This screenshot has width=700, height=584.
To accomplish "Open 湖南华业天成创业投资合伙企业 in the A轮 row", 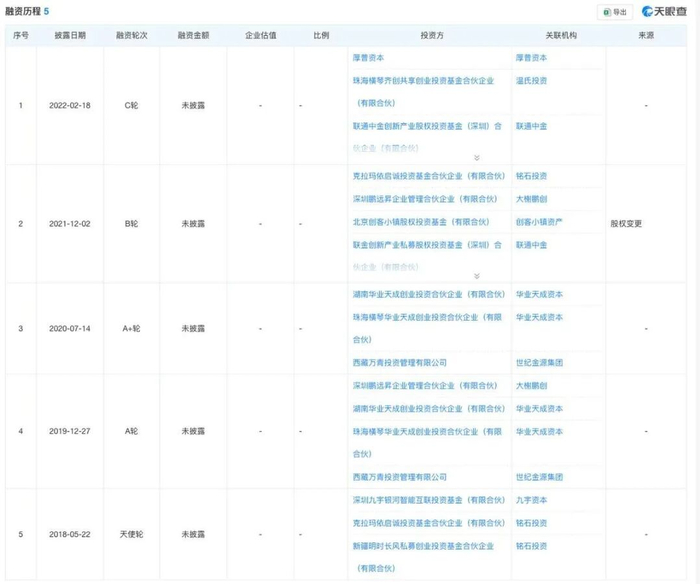I will [x=429, y=409].
